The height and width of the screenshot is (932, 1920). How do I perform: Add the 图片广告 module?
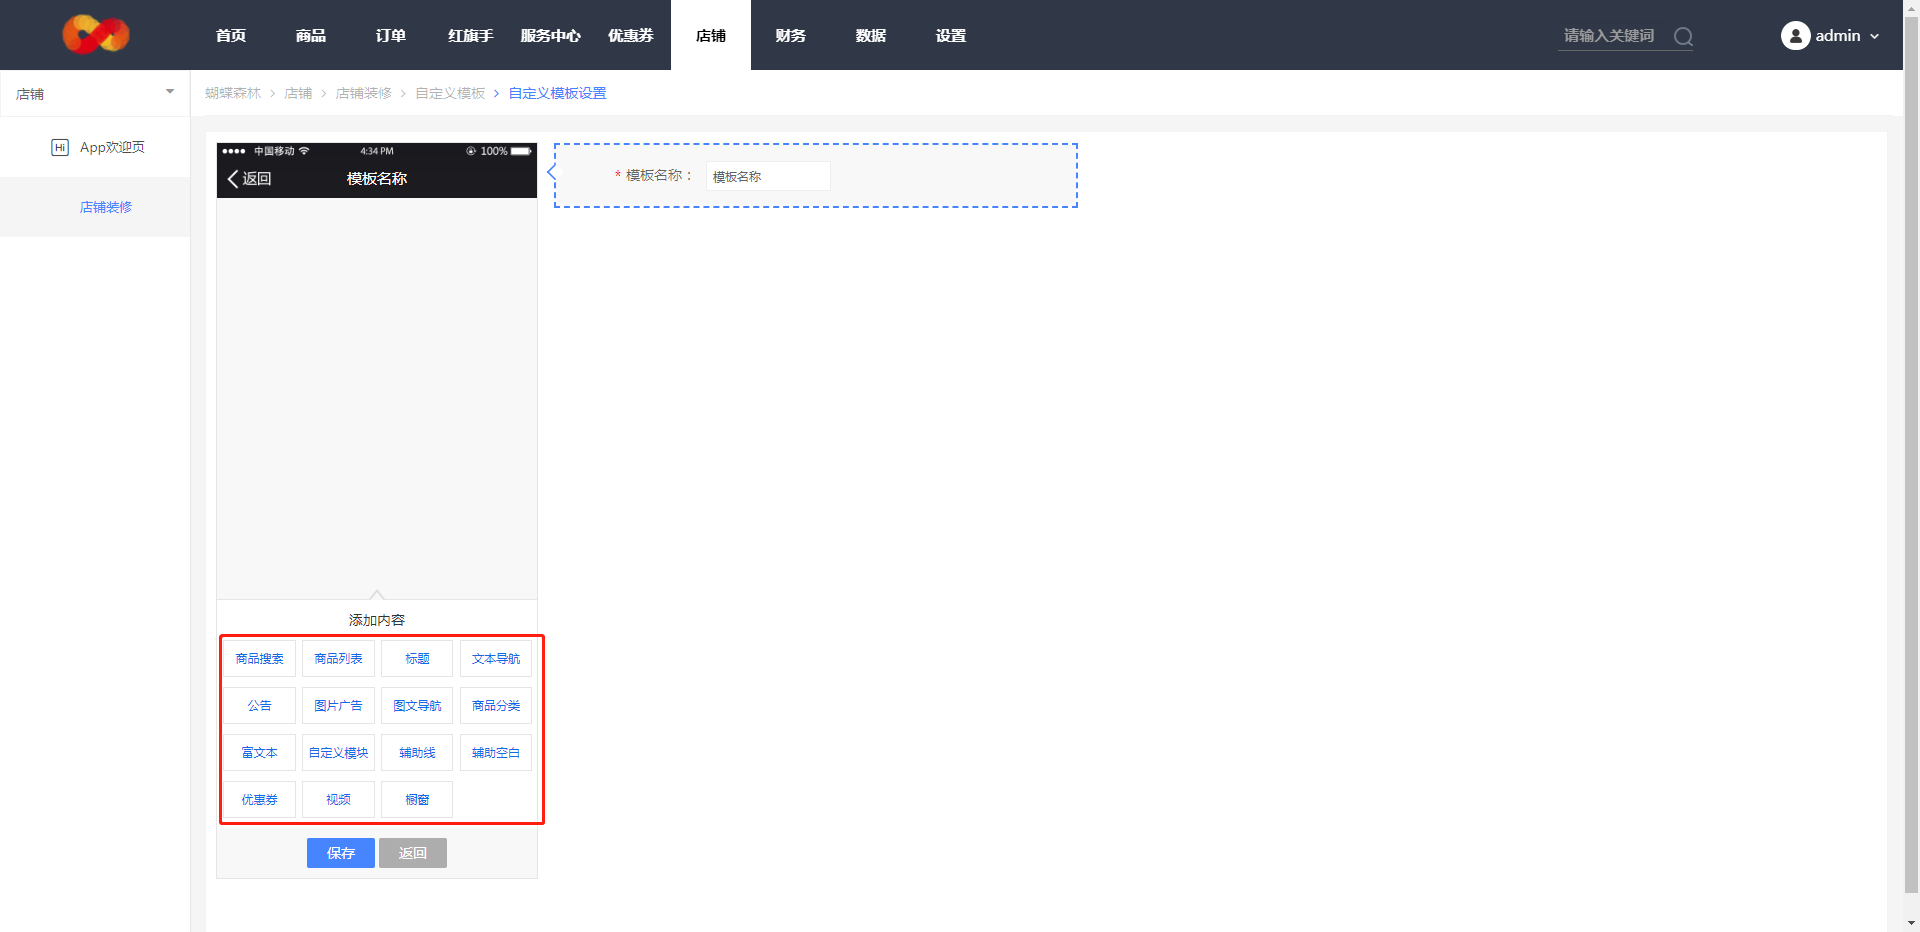(x=339, y=706)
